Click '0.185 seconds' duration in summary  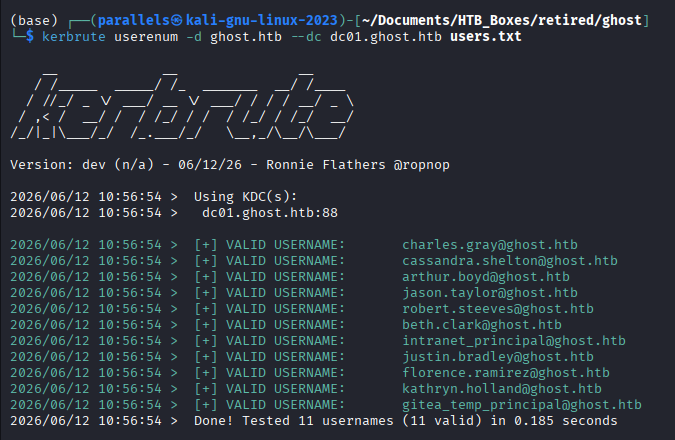pos(566,421)
